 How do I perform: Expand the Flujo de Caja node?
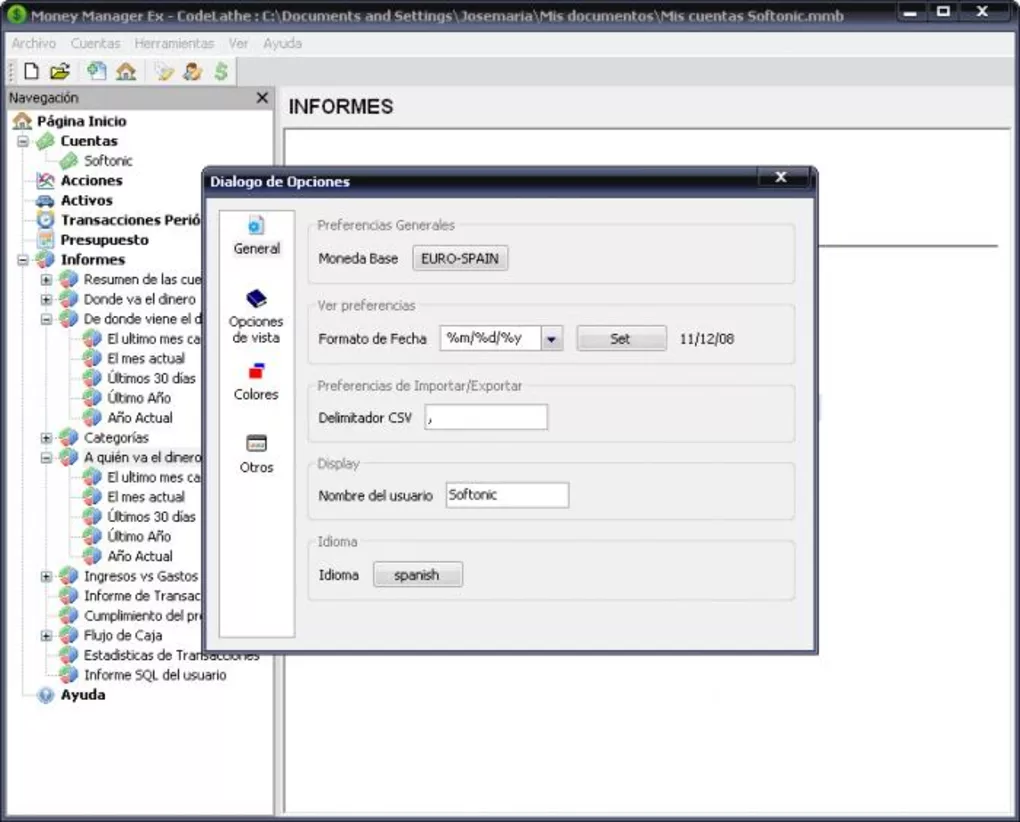[x=46, y=636]
